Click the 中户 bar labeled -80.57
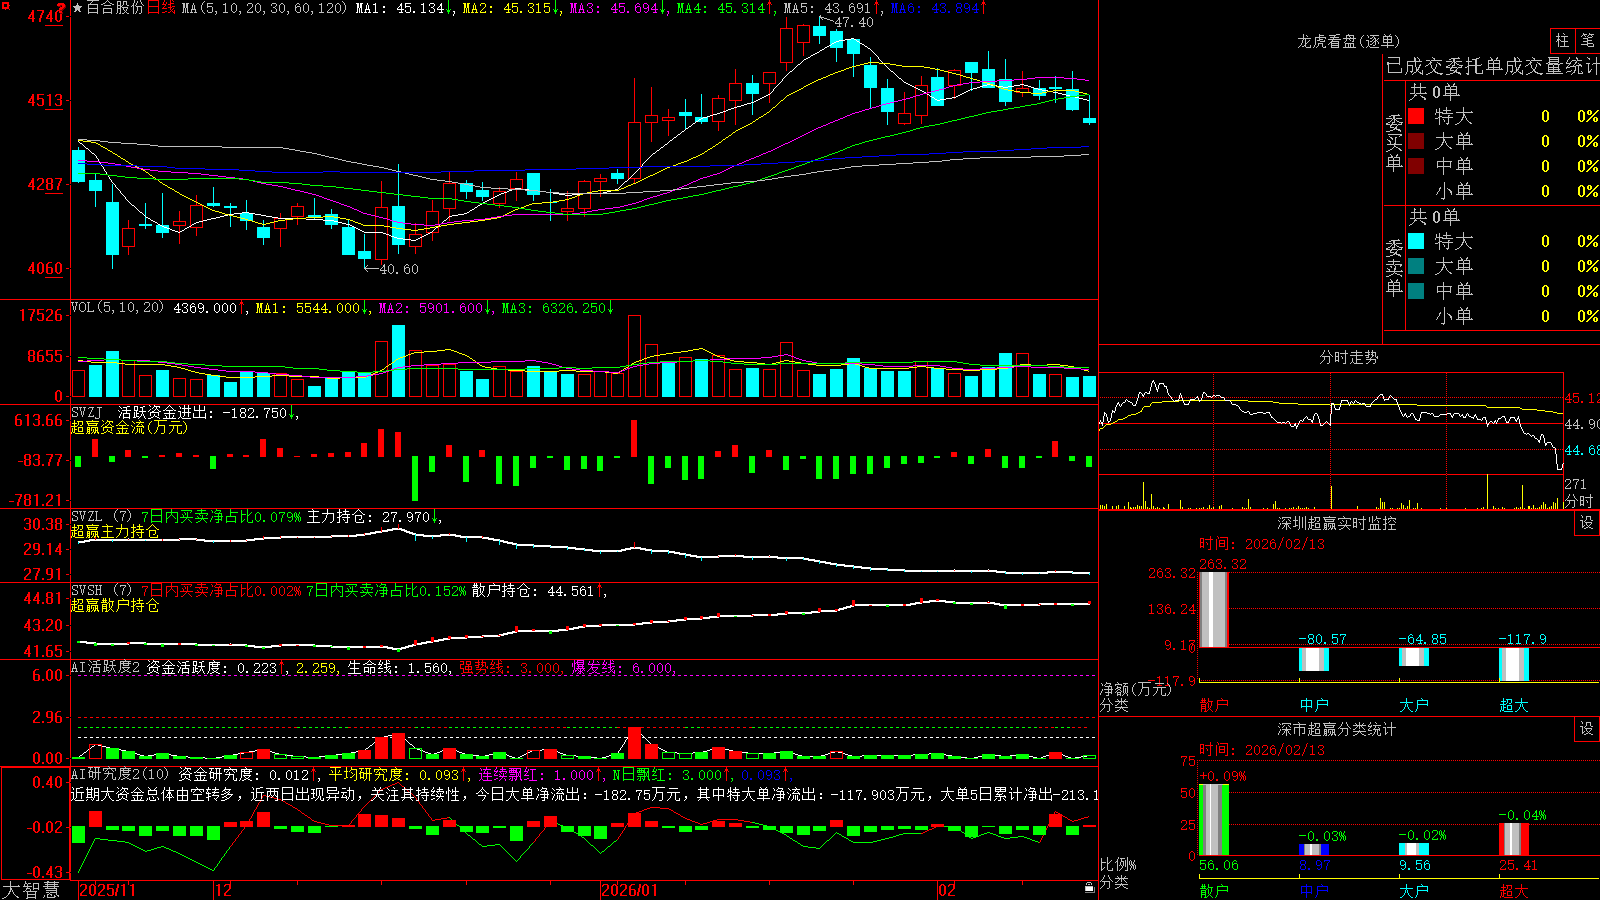This screenshot has height=900, width=1600. click(x=1314, y=659)
